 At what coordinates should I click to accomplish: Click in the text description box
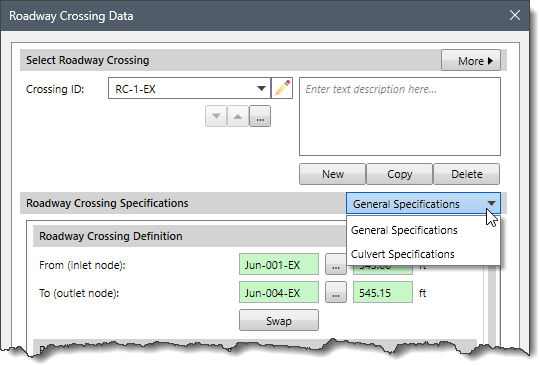pos(400,117)
